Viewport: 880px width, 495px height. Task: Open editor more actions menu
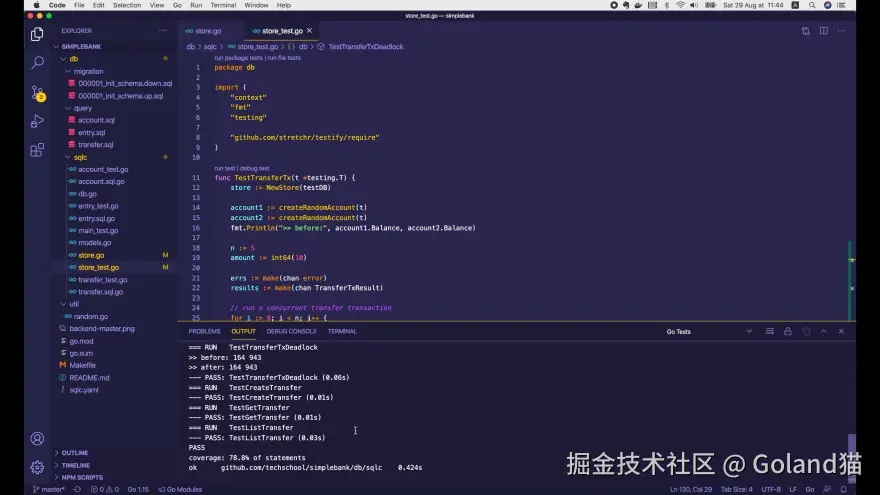click(841, 31)
